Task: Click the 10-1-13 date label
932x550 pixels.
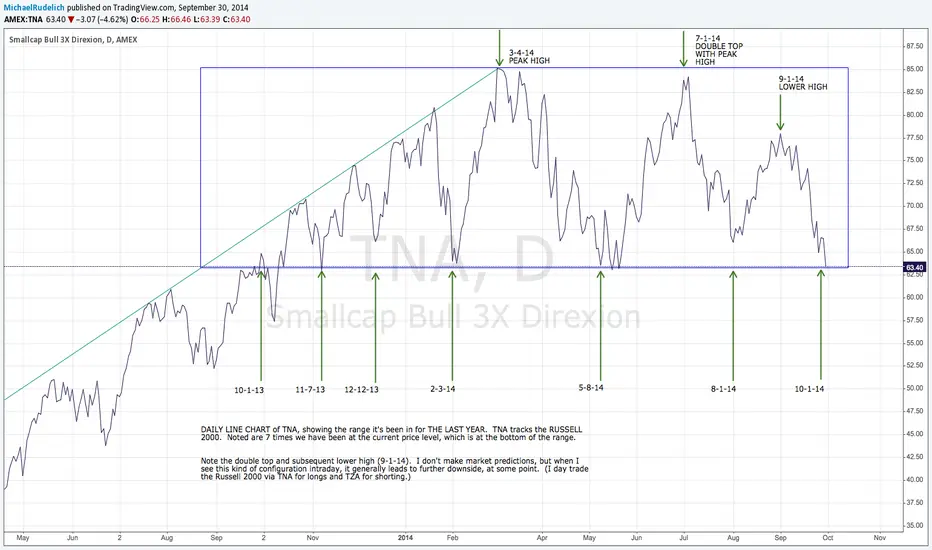Action: click(249, 390)
